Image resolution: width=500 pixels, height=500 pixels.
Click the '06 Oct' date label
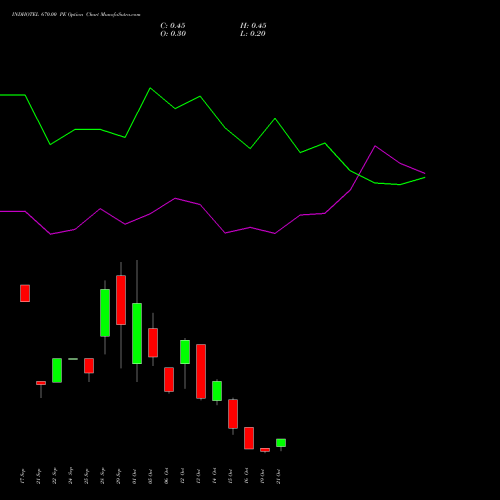166,476
